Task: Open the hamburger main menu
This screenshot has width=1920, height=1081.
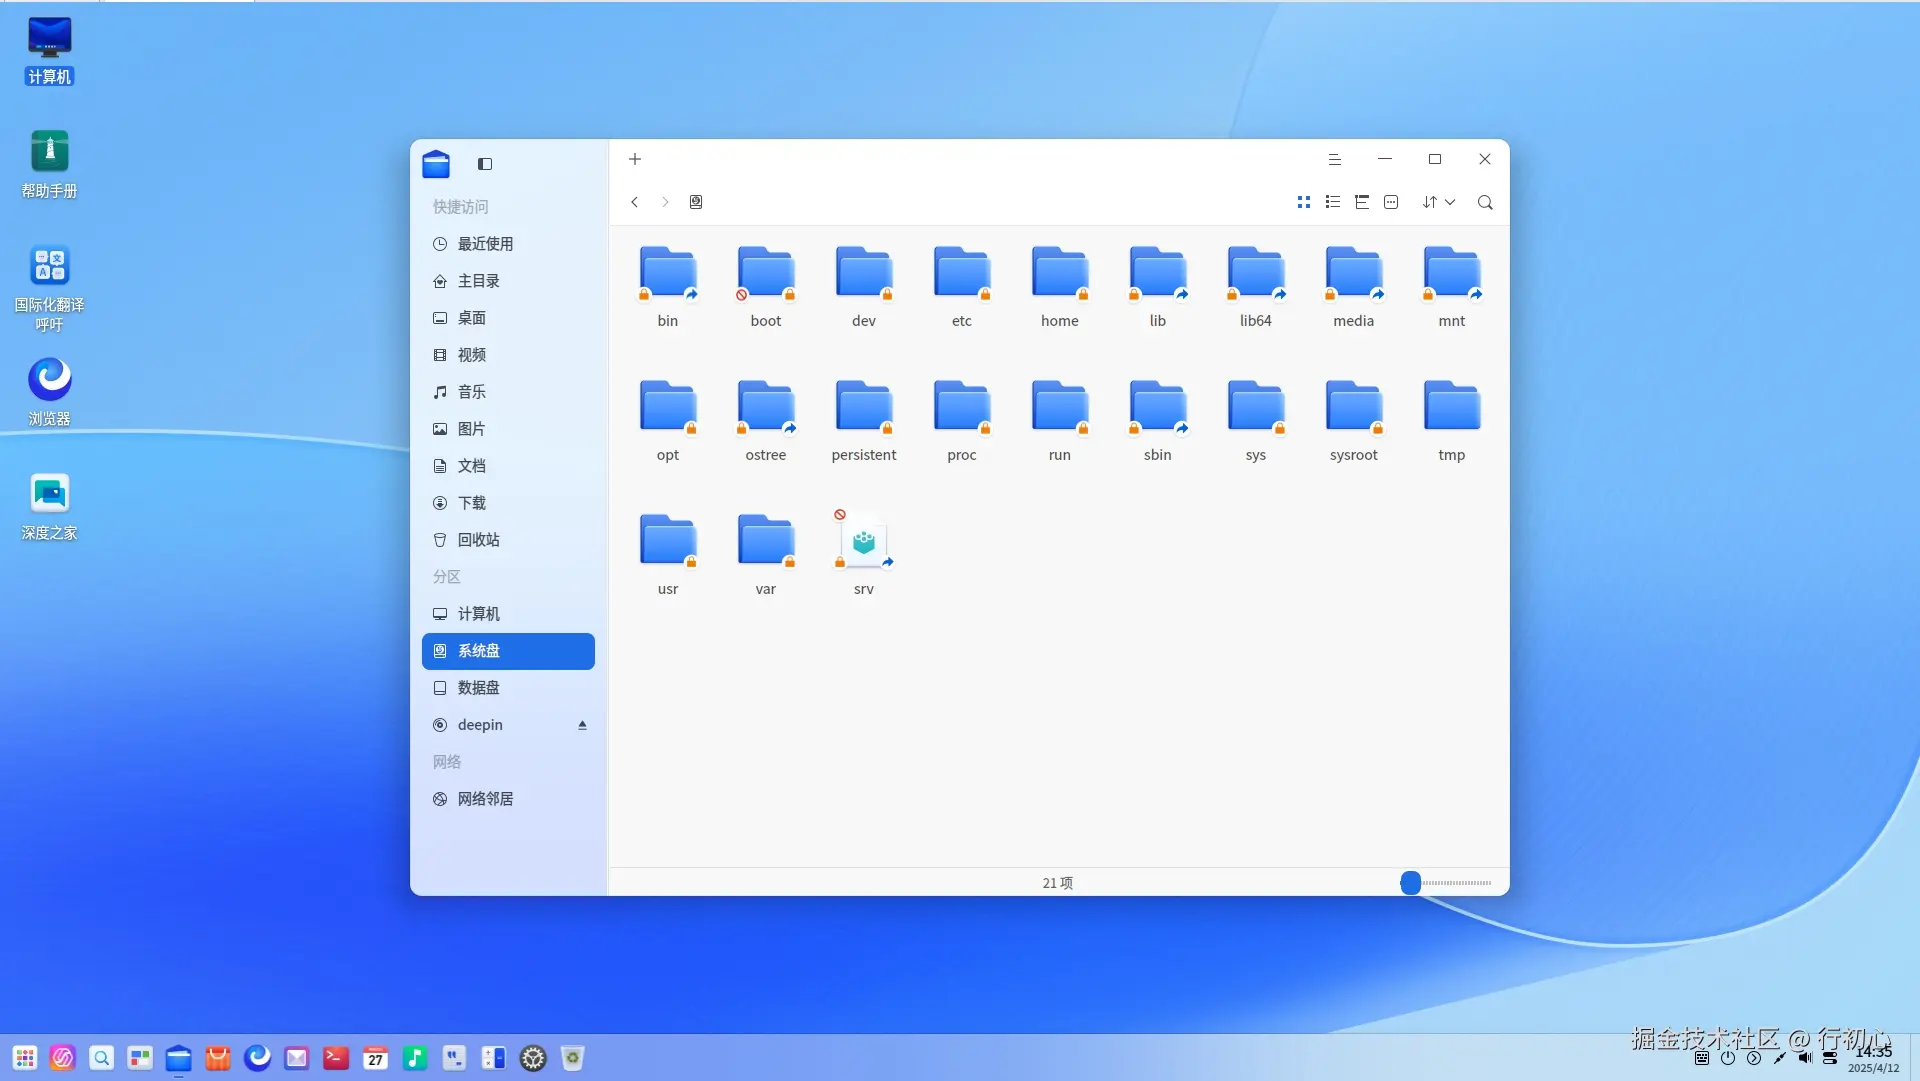Action: 1334,159
